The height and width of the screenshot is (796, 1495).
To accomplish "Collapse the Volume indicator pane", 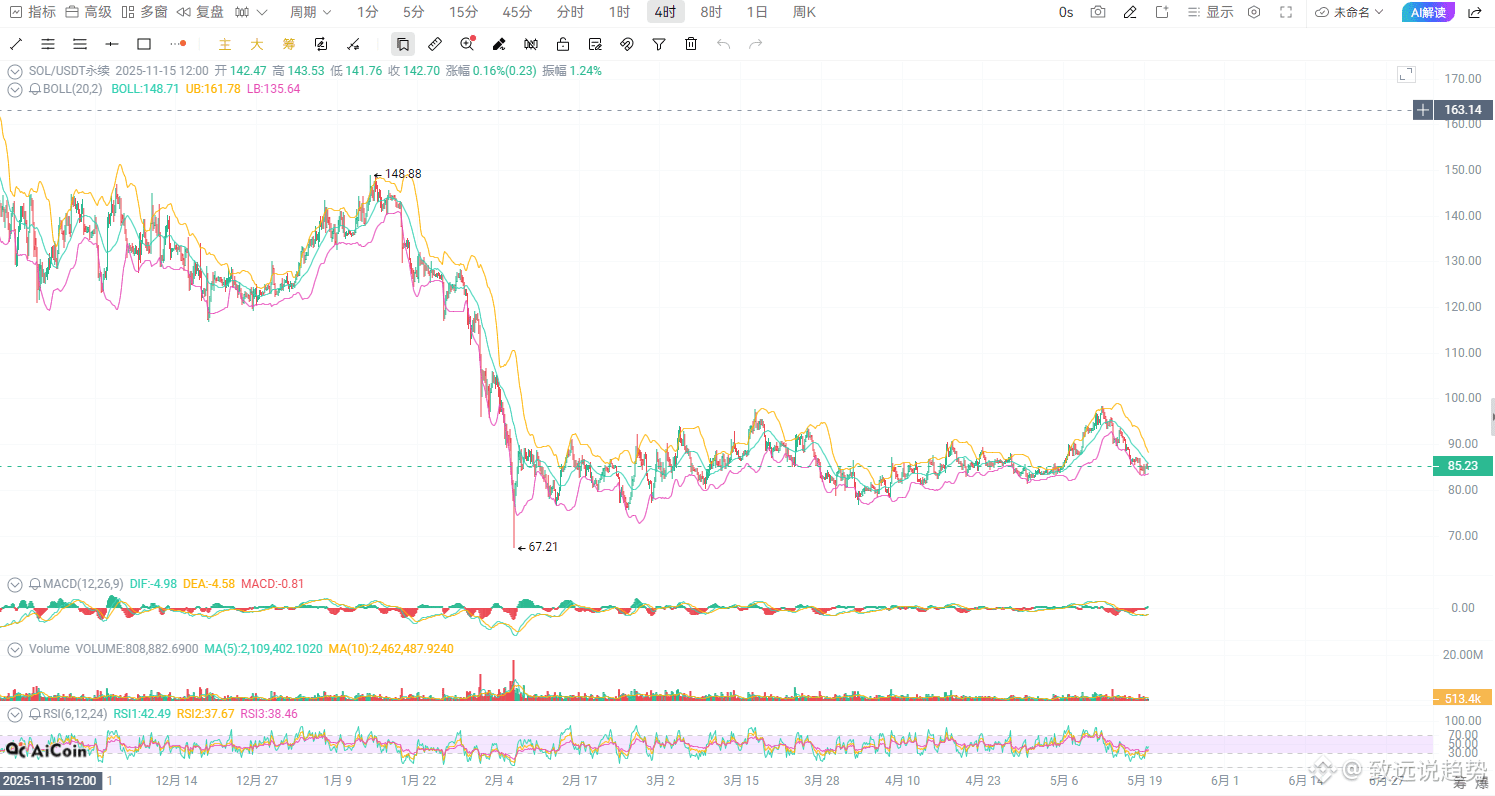I will 14,649.
